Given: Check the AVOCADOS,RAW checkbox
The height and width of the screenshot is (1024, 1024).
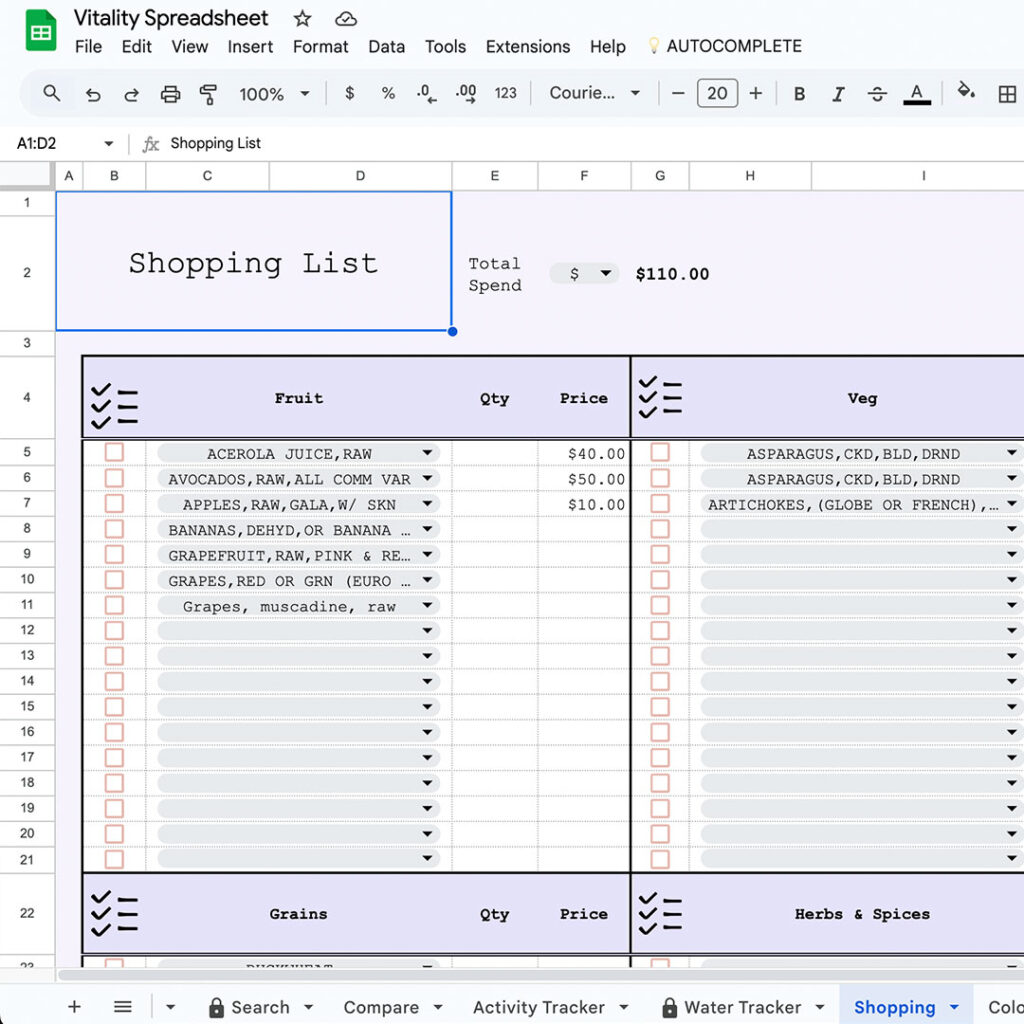Looking at the screenshot, I should [x=114, y=478].
